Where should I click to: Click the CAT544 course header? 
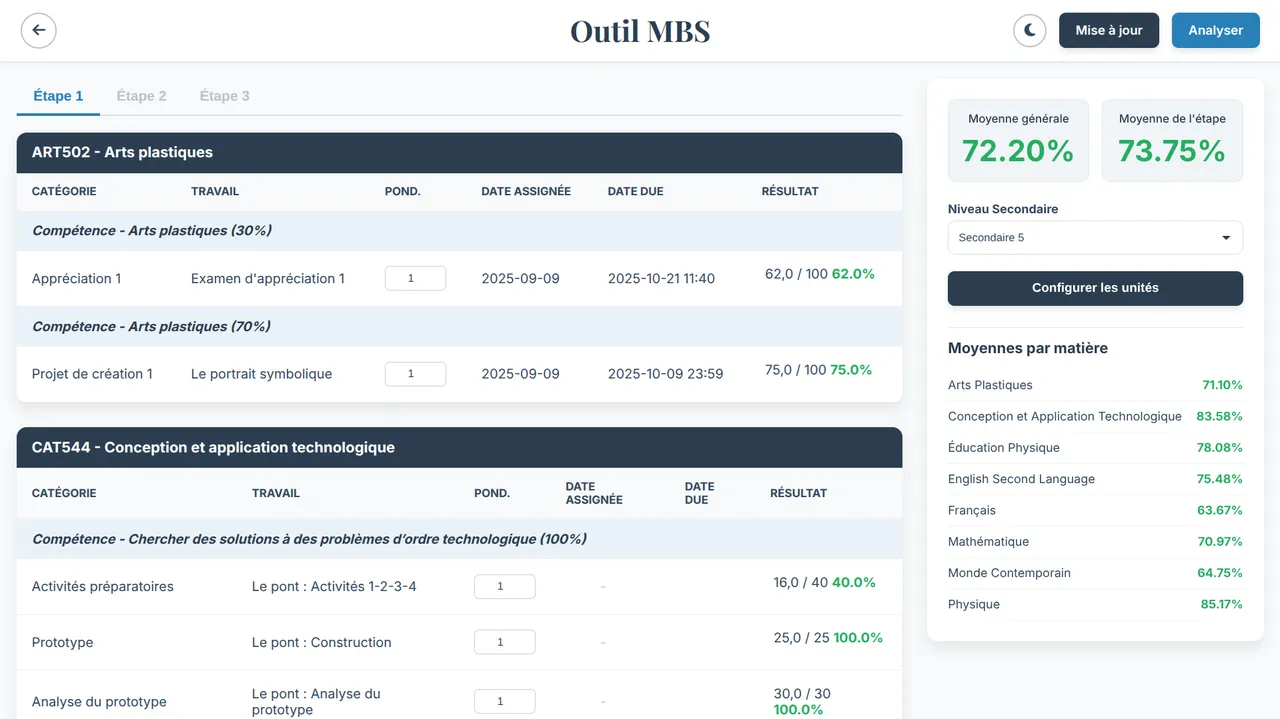click(459, 448)
